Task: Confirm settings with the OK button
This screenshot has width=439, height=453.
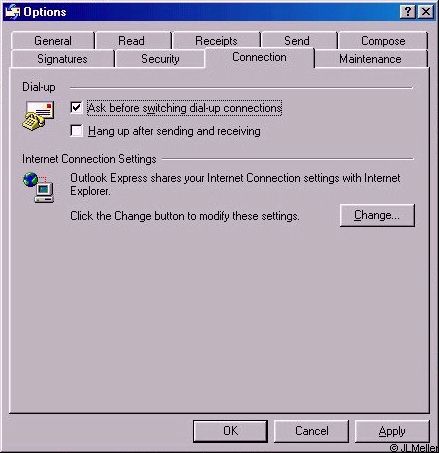Action: coord(230,431)
